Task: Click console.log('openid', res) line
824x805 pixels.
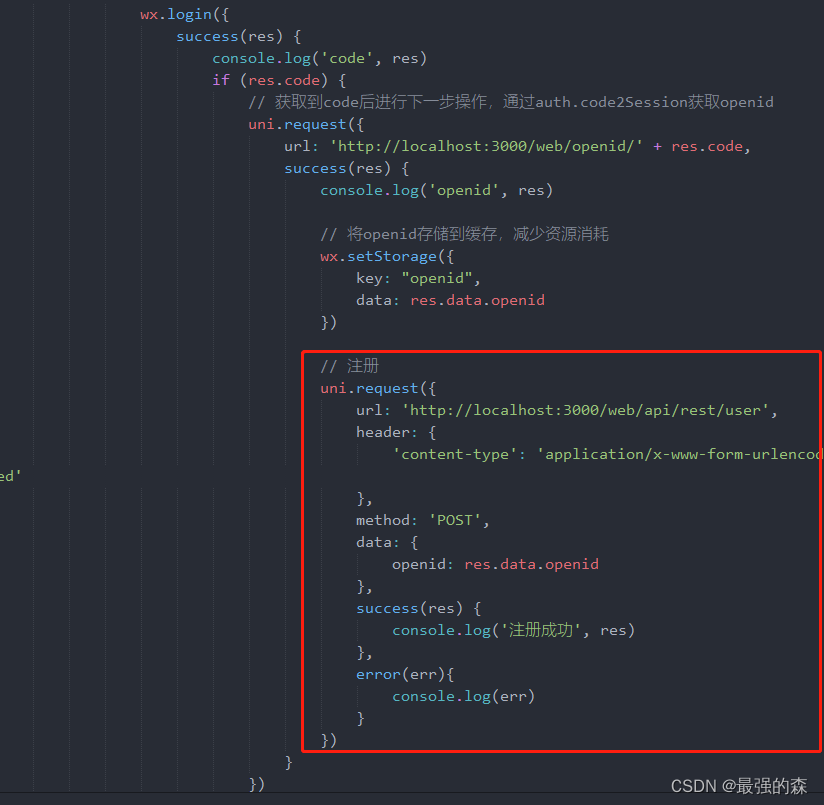Action: (437, 190)
